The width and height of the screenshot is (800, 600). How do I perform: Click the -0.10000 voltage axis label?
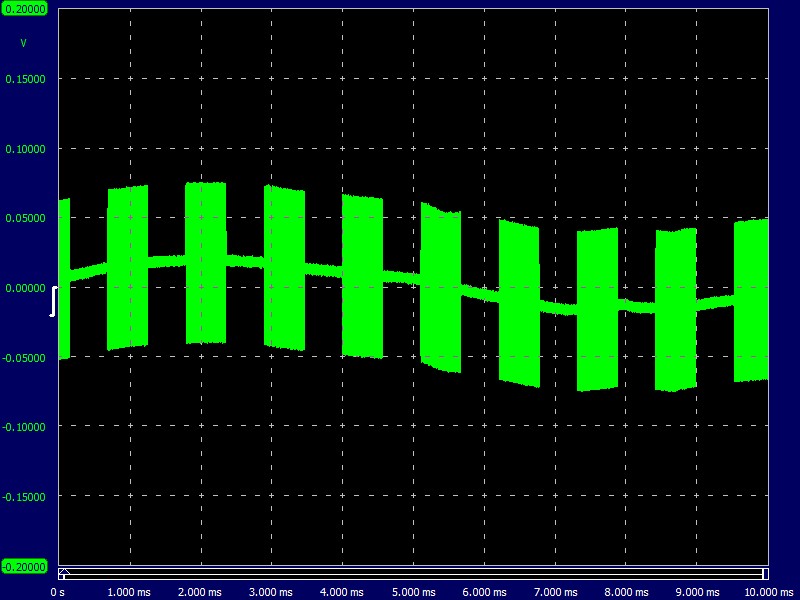24,428
